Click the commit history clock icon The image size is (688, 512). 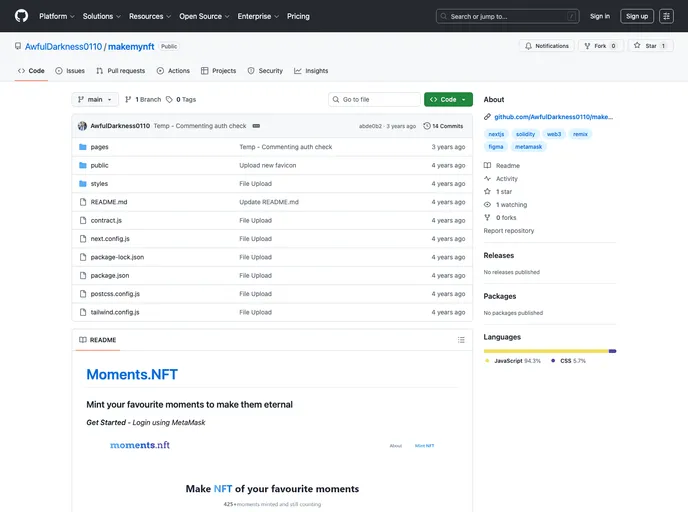(427, 126)
